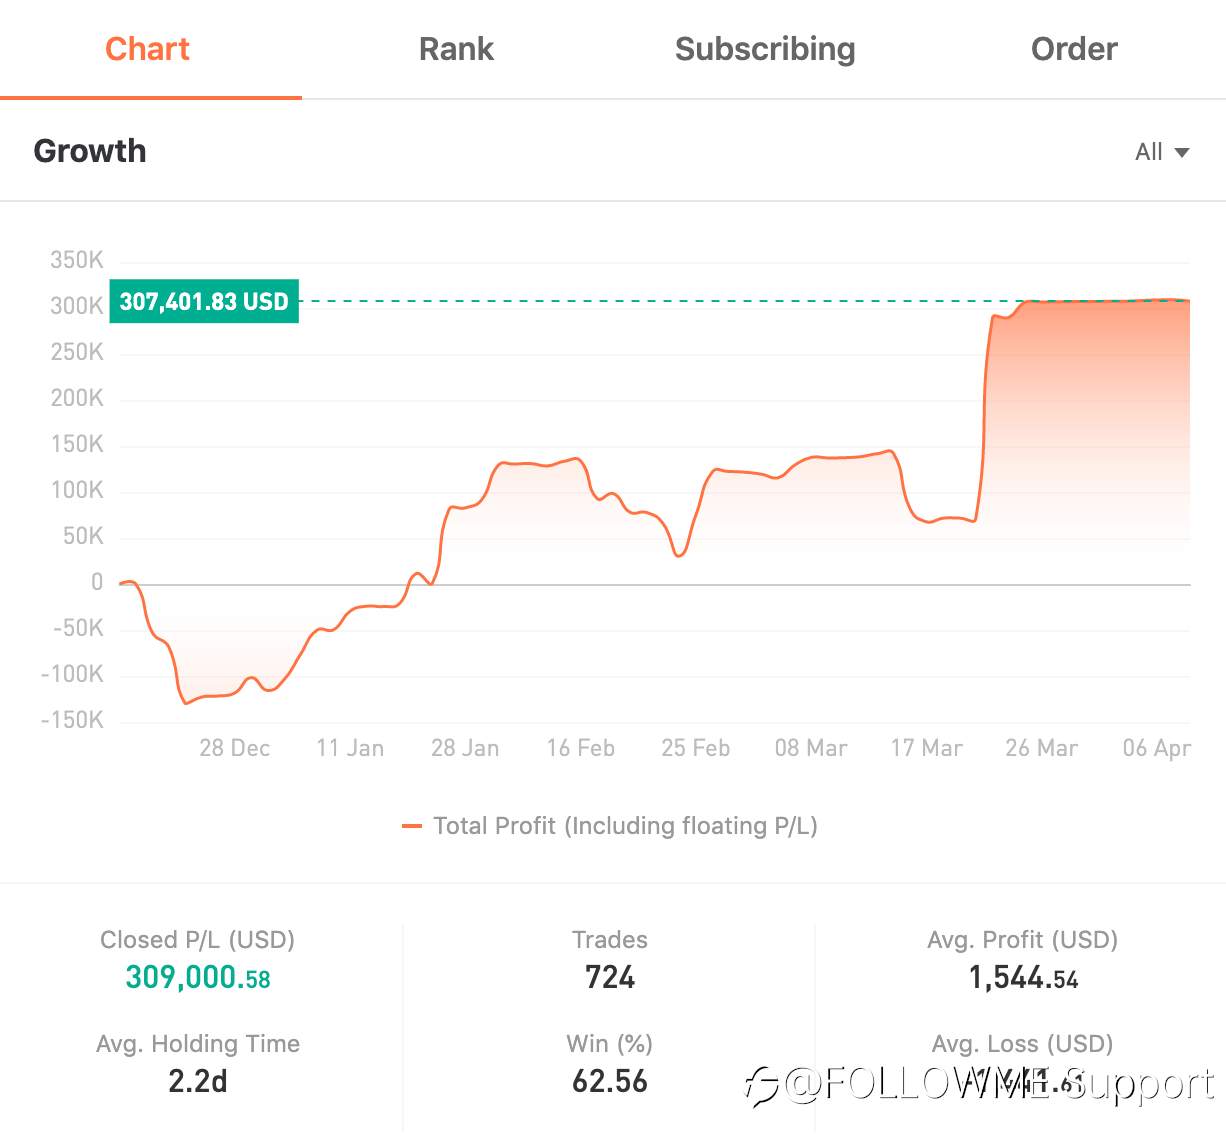Click the Trades count 724
This screenshot has width=1226, height=1146.
[610, 977]
